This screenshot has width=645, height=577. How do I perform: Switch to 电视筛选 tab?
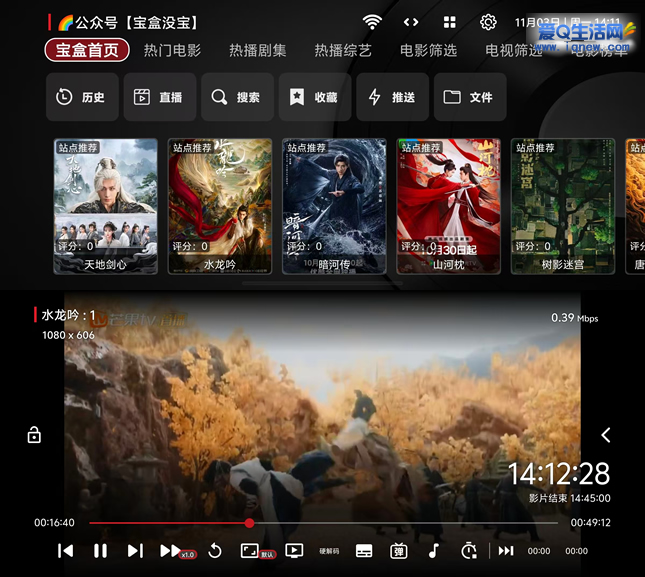514,50
